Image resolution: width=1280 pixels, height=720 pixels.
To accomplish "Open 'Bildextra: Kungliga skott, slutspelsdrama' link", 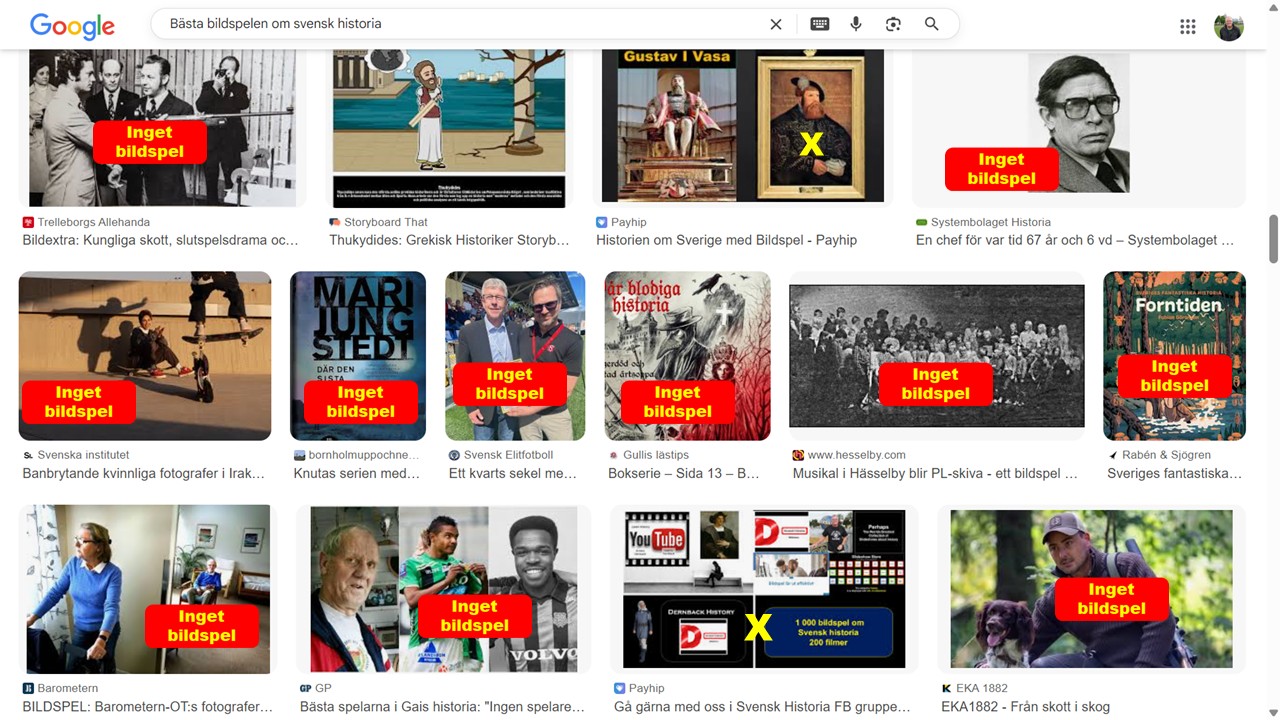I will (x=160, y=240).
